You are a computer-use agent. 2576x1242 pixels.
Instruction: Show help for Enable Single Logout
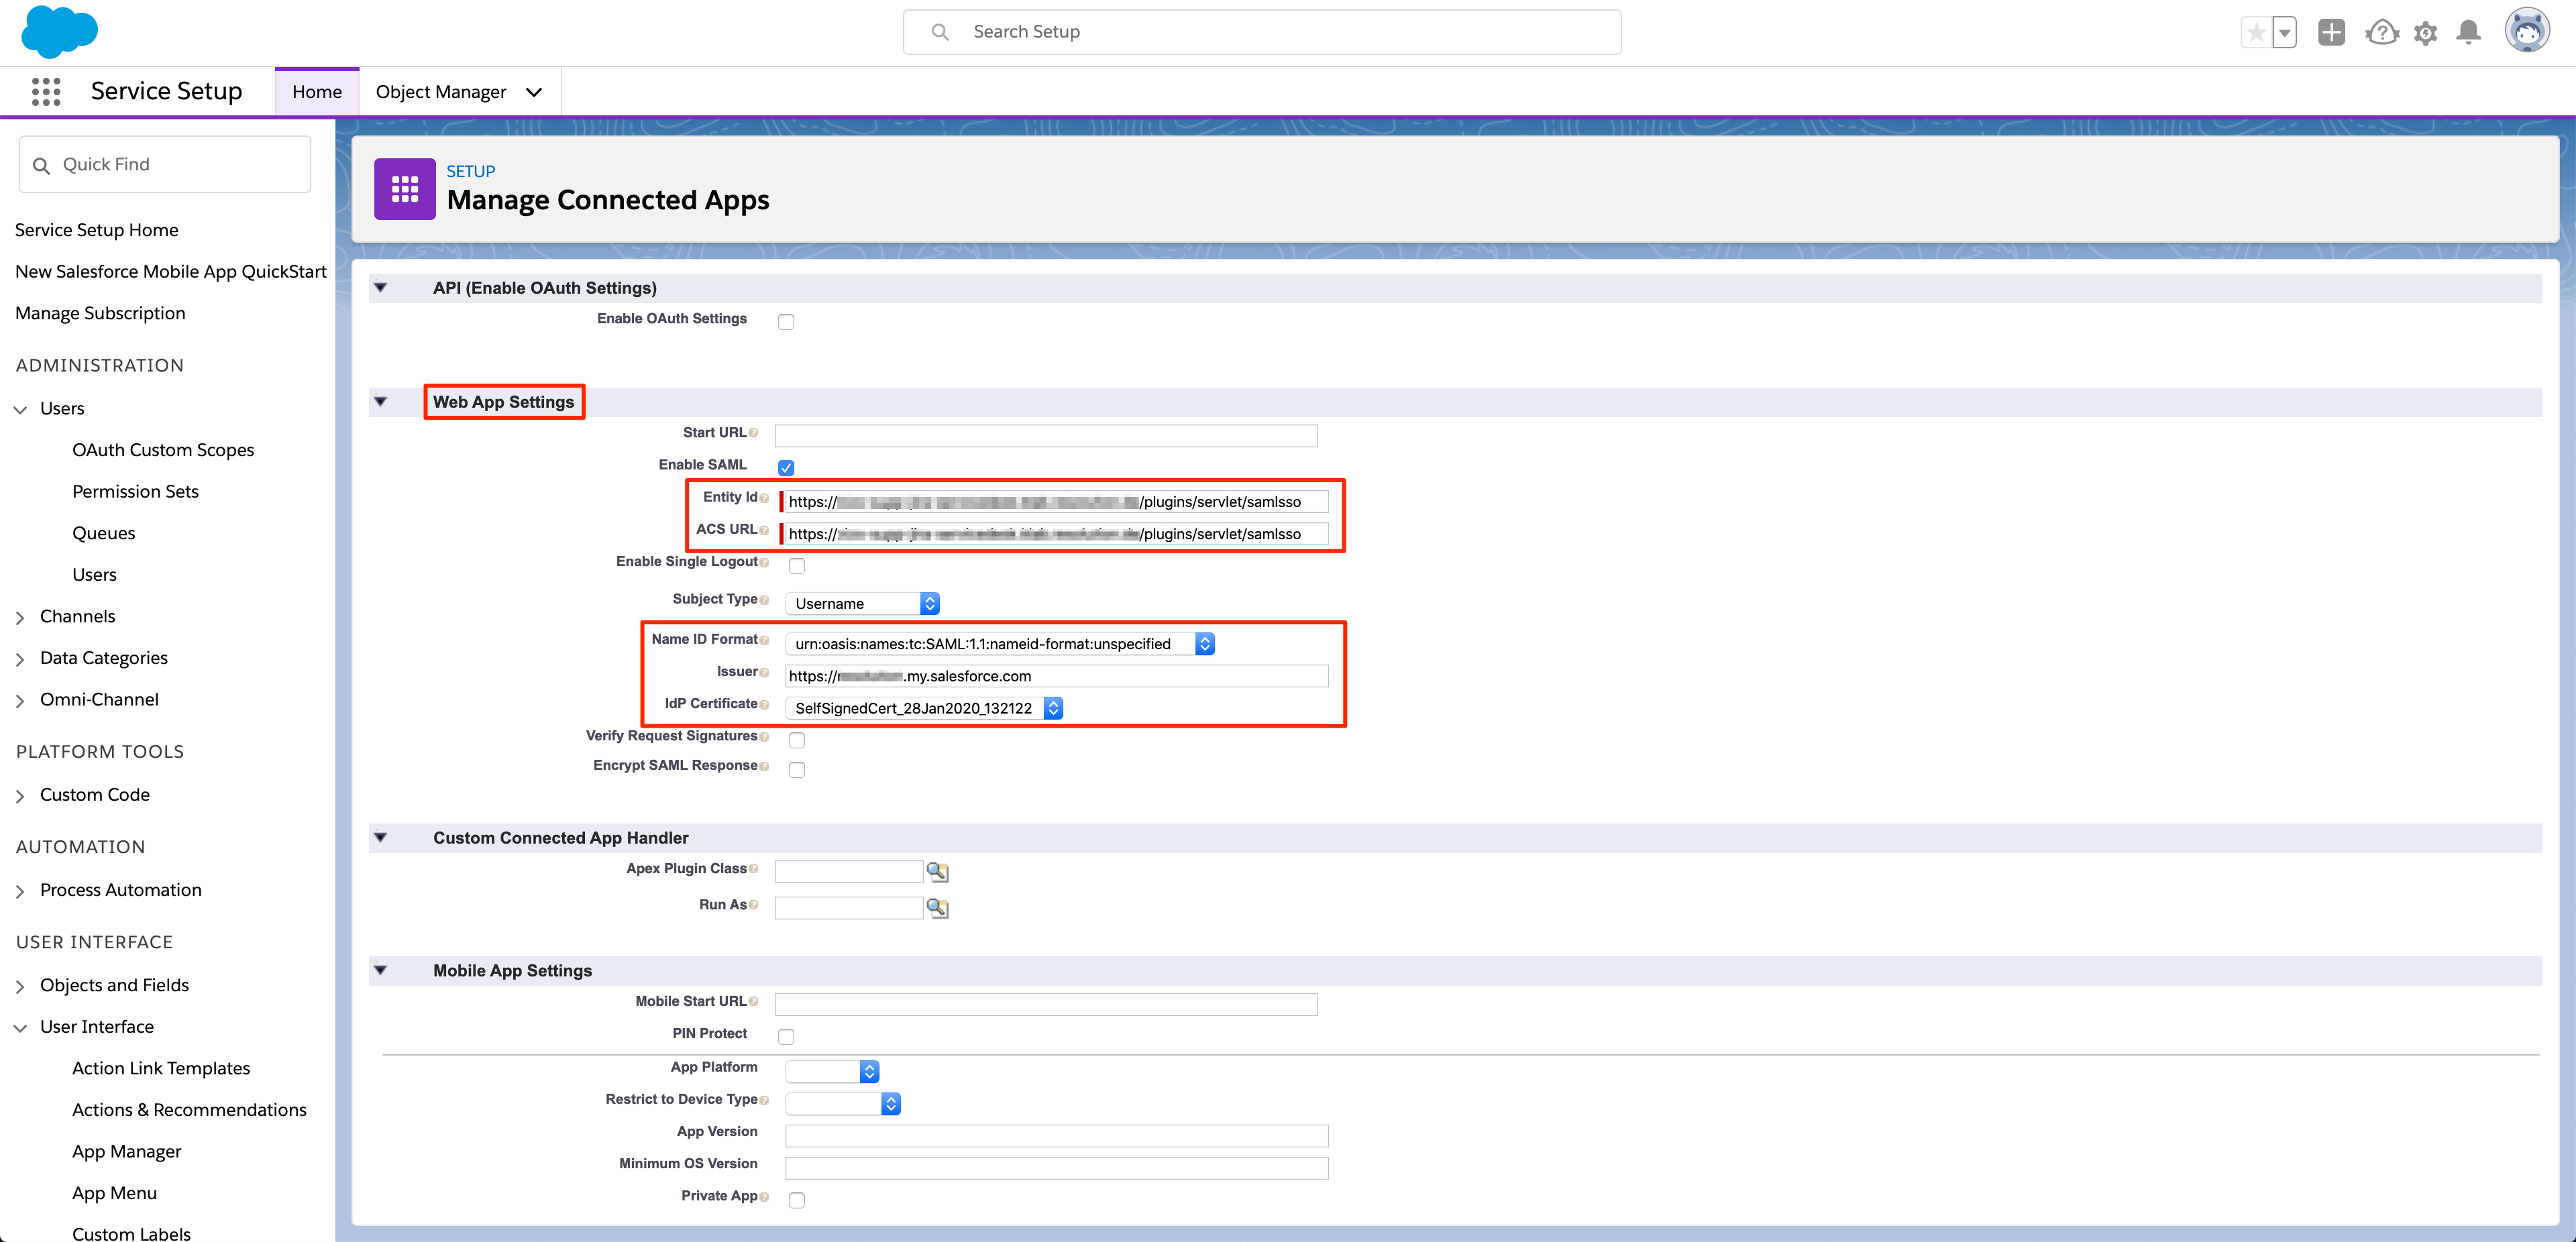[764, 562]
